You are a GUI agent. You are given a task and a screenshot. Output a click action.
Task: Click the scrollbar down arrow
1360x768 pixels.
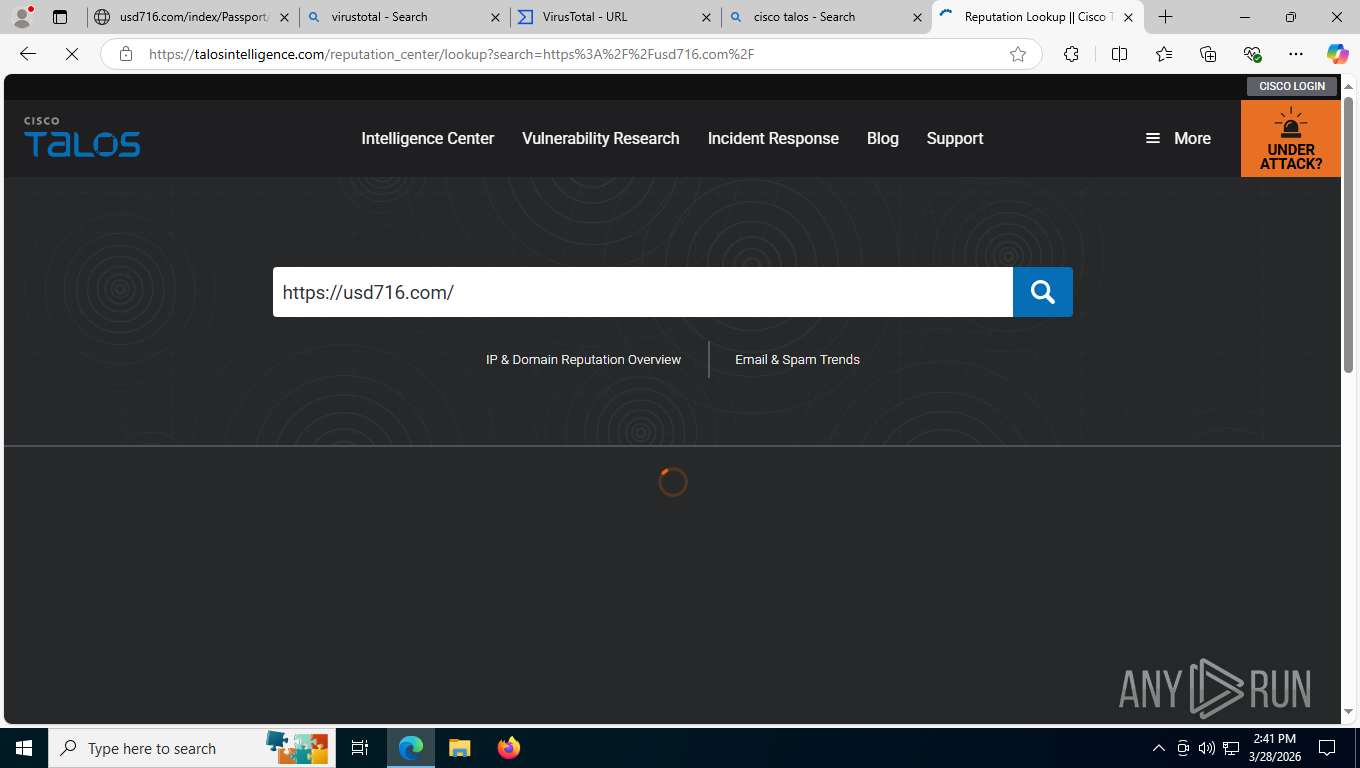click(x=1348, y=712)
